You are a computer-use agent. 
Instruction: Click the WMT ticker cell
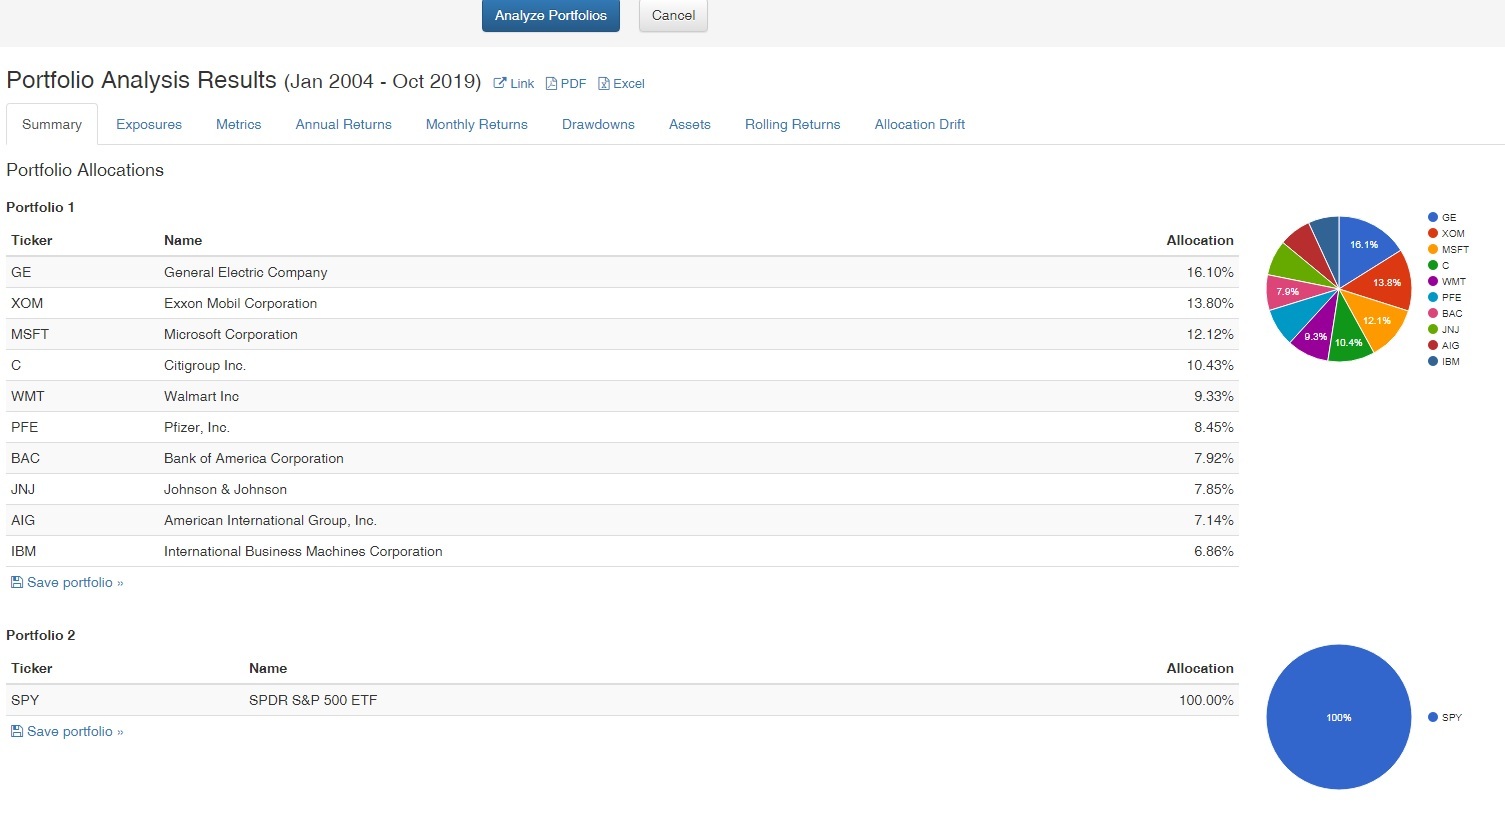[x=28, y=396]
